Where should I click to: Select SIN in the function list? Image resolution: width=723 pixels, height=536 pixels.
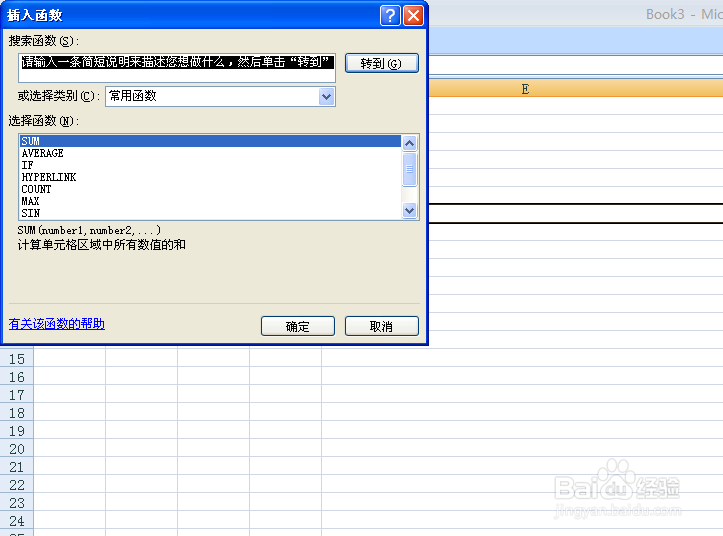(x=210, y=213)
